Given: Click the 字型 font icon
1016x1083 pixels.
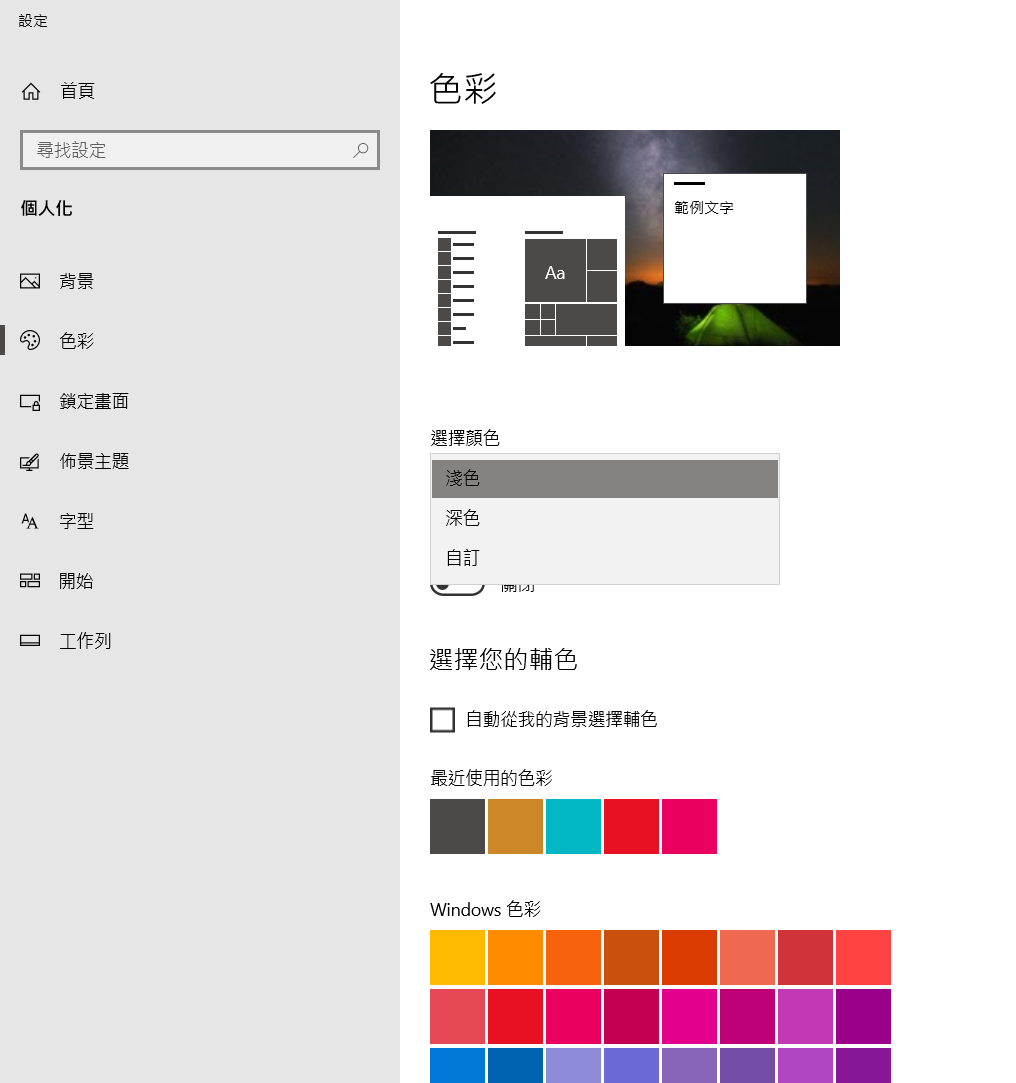Looking at the screenshot, I should click(x=30, y=521).
